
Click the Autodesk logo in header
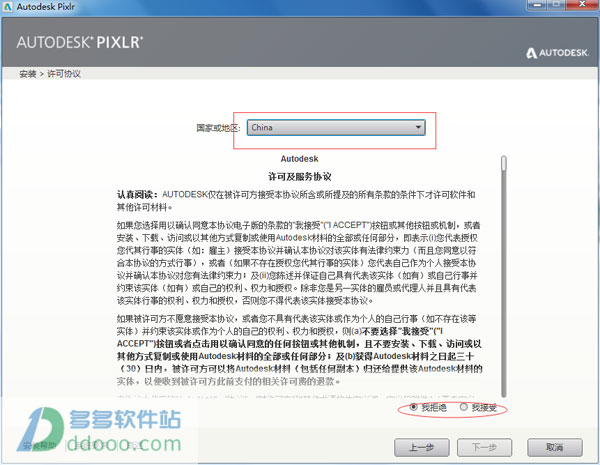coord(557,53)
